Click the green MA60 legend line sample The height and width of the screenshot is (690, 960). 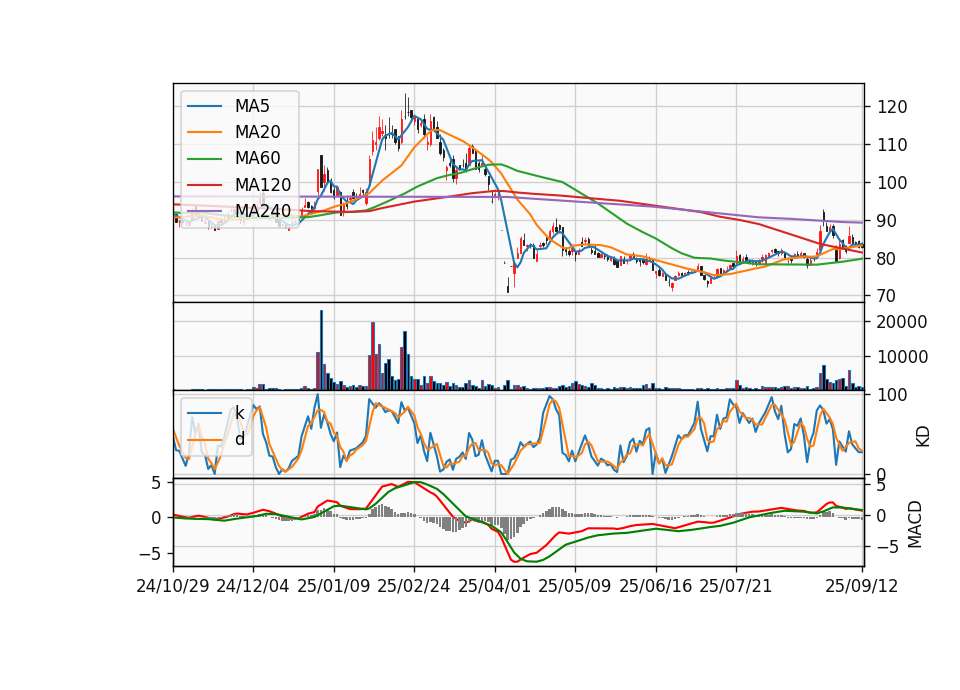click(x=205, y=159)
